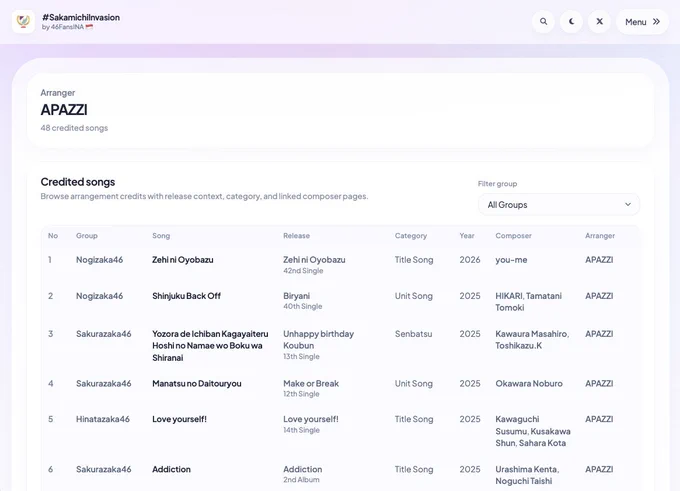Open the Menu button
The height and width of the screenshot is (491, 680).
(642, 22)
